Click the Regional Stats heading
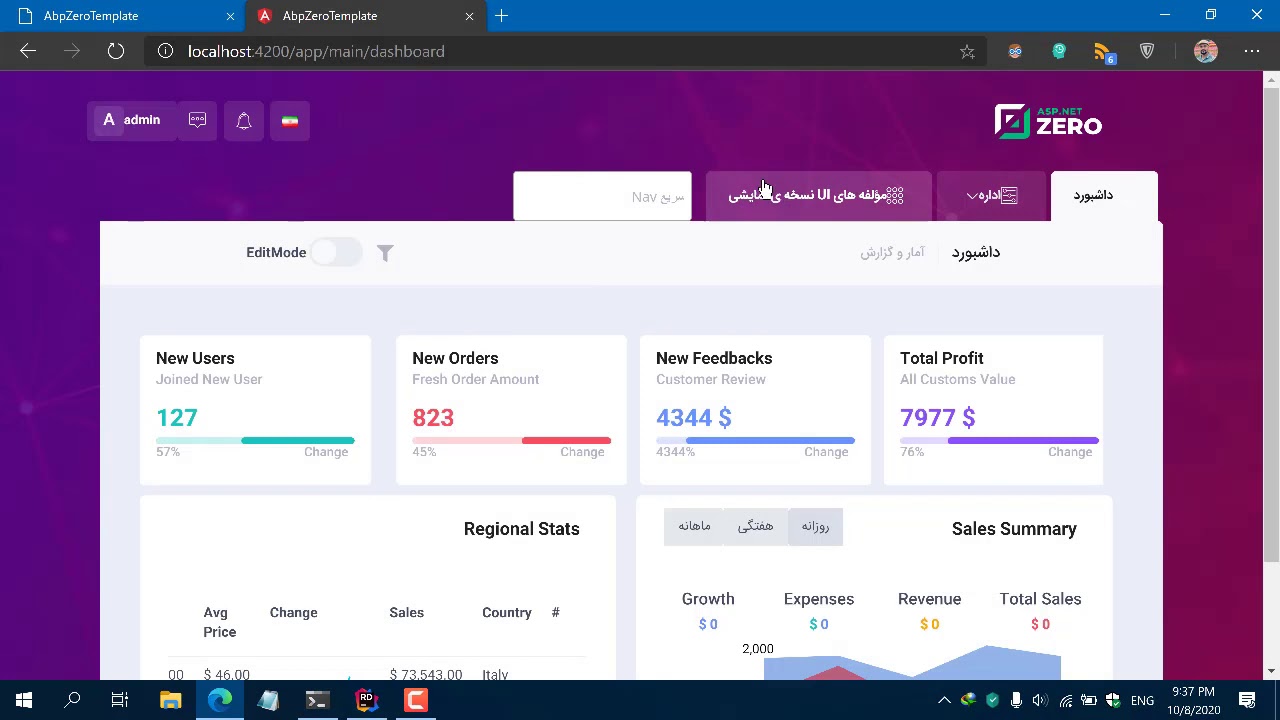 pyautogui.click(x=522, y=529)
